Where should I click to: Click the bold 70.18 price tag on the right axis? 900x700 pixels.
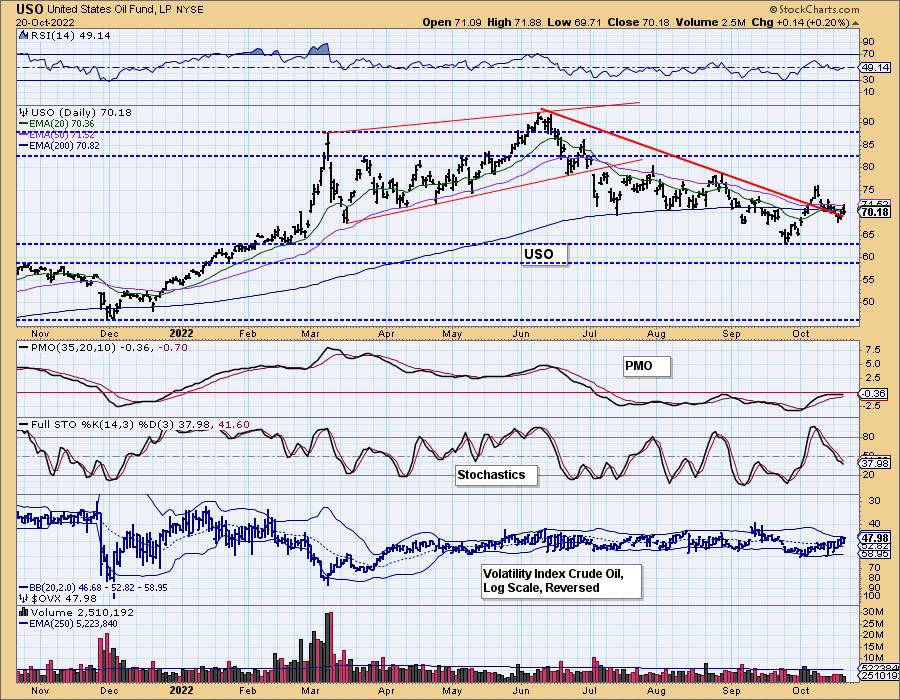(875, 212)
